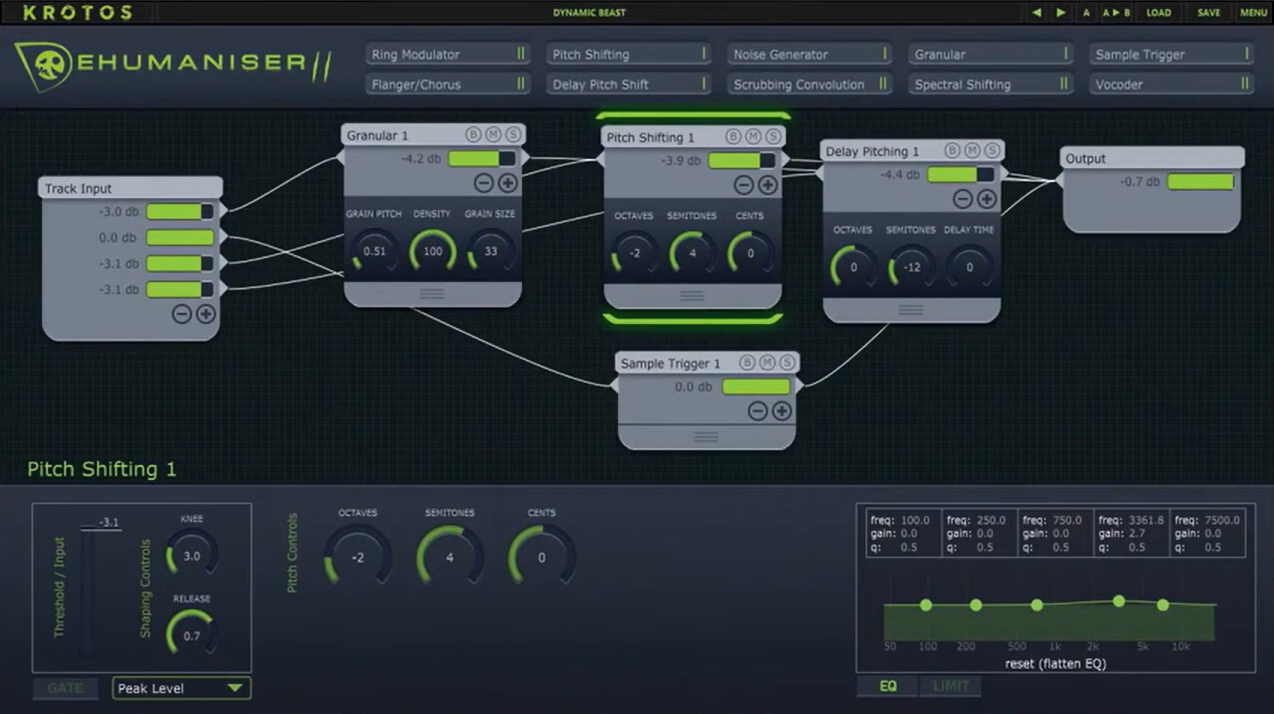Click the next preset arrow
Viewport: 1274px width, 714px height.
[1061, 13]
